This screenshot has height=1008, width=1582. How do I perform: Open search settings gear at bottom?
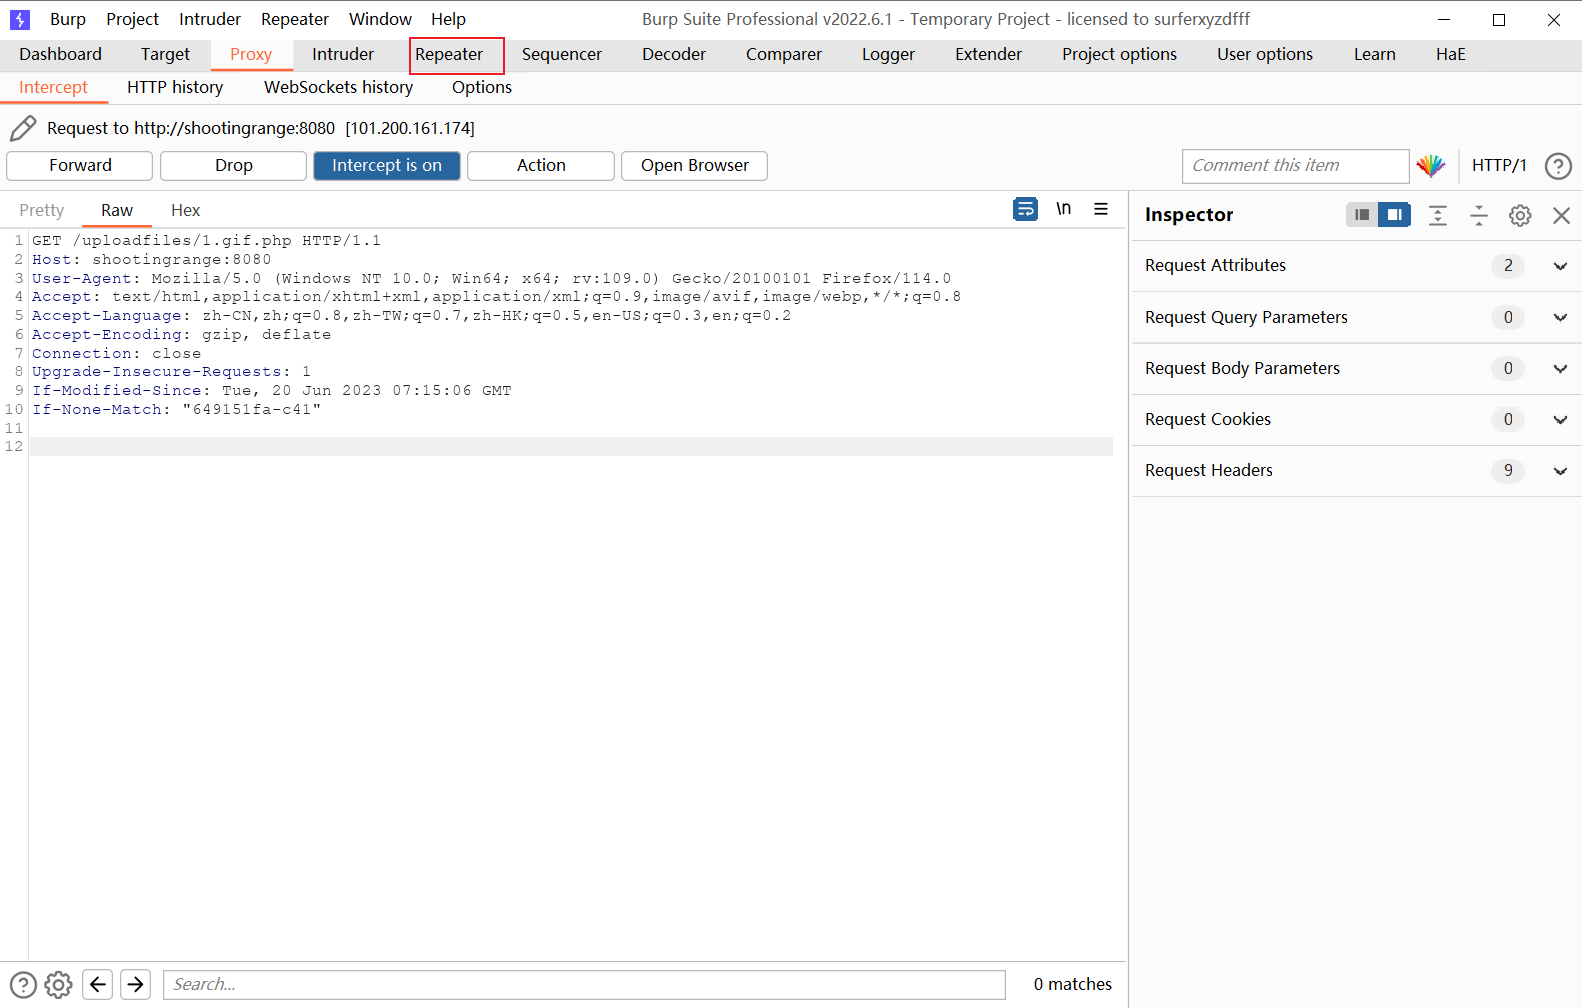coord(59,985)
